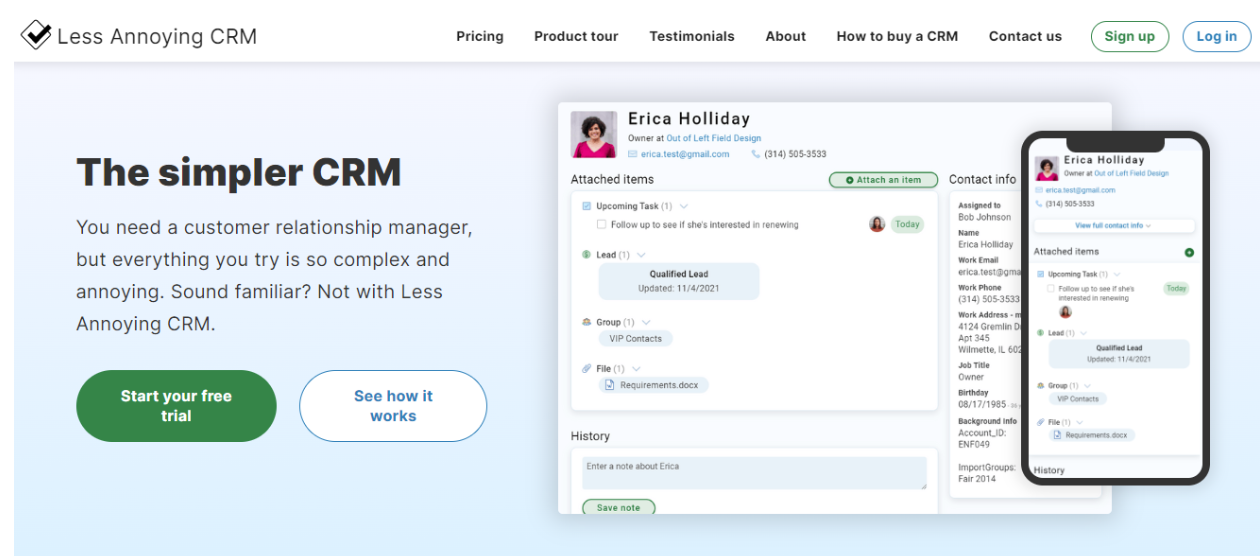Click 'Out of Left Field Design' in phone mockup
1260x560 pixels.
[1131, 173]
